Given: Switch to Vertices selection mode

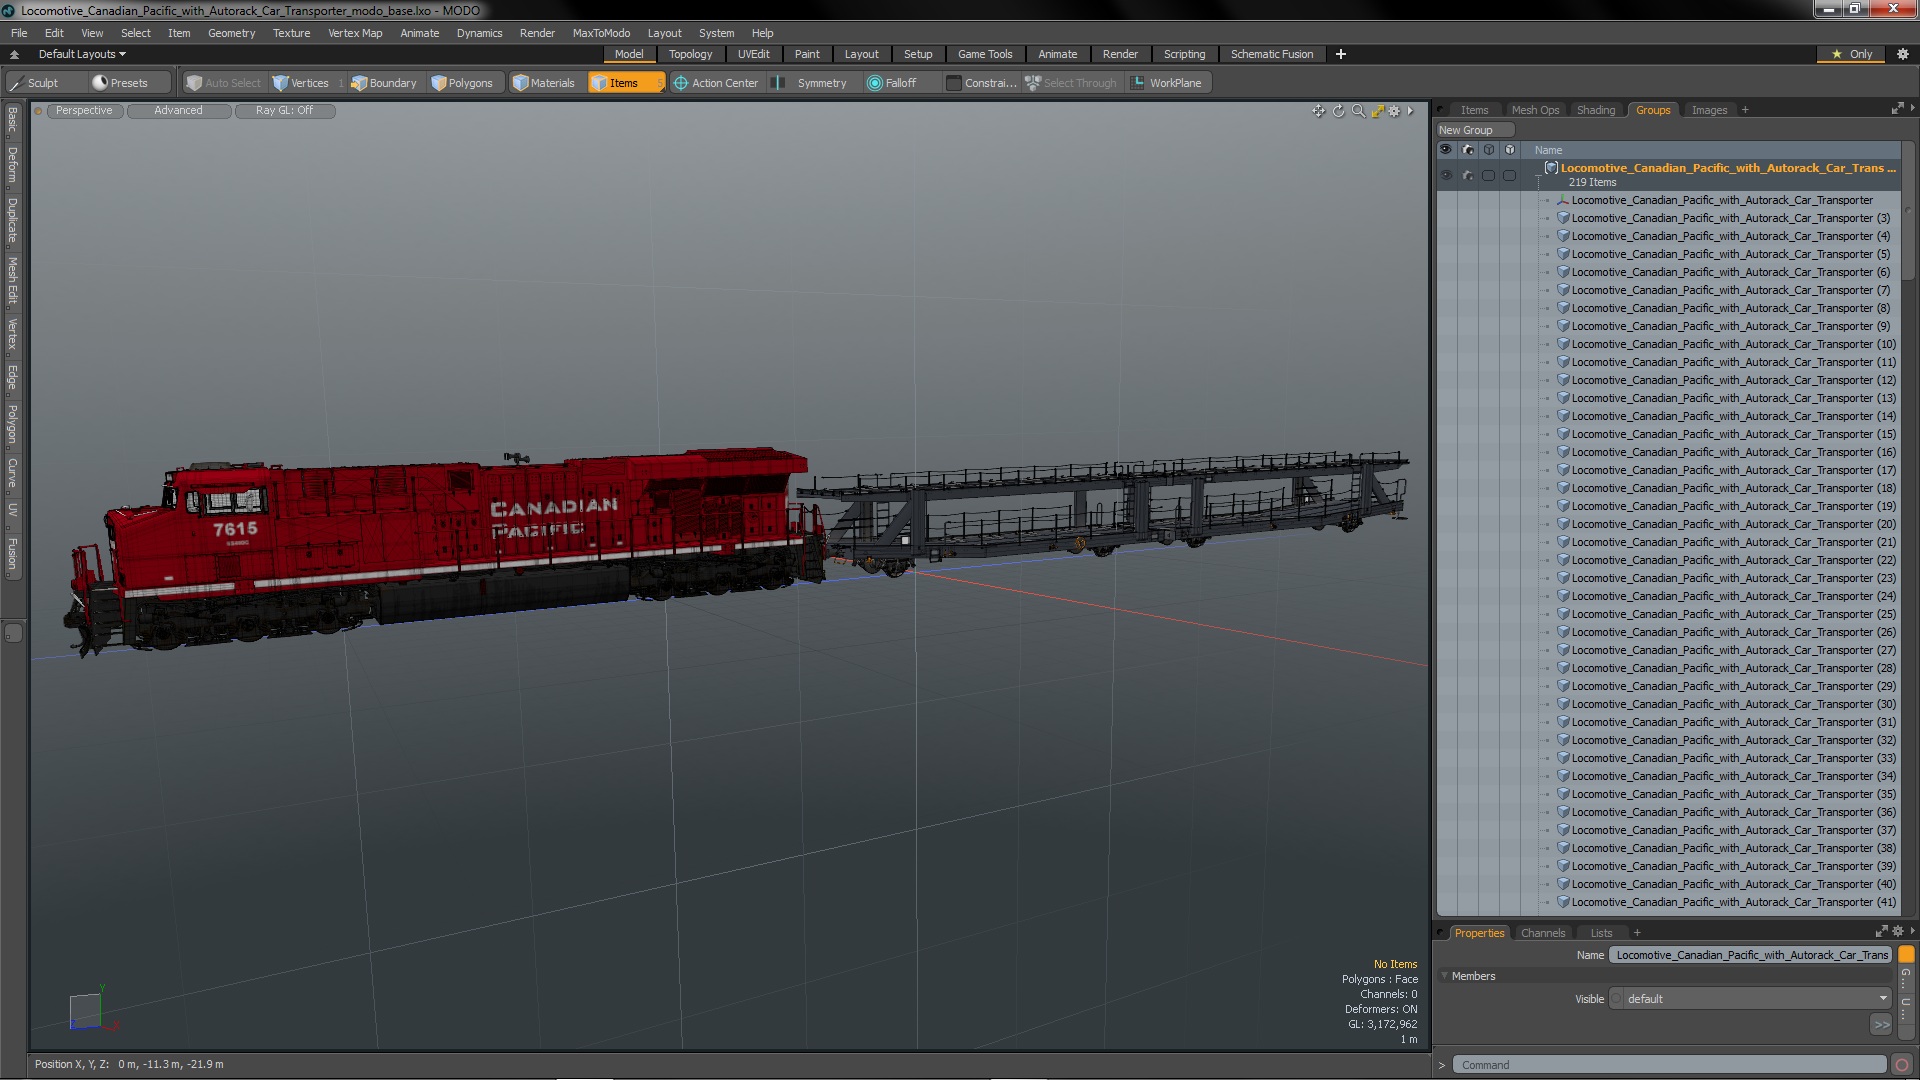Looking at the screenshot, I should tap(301, 83).
